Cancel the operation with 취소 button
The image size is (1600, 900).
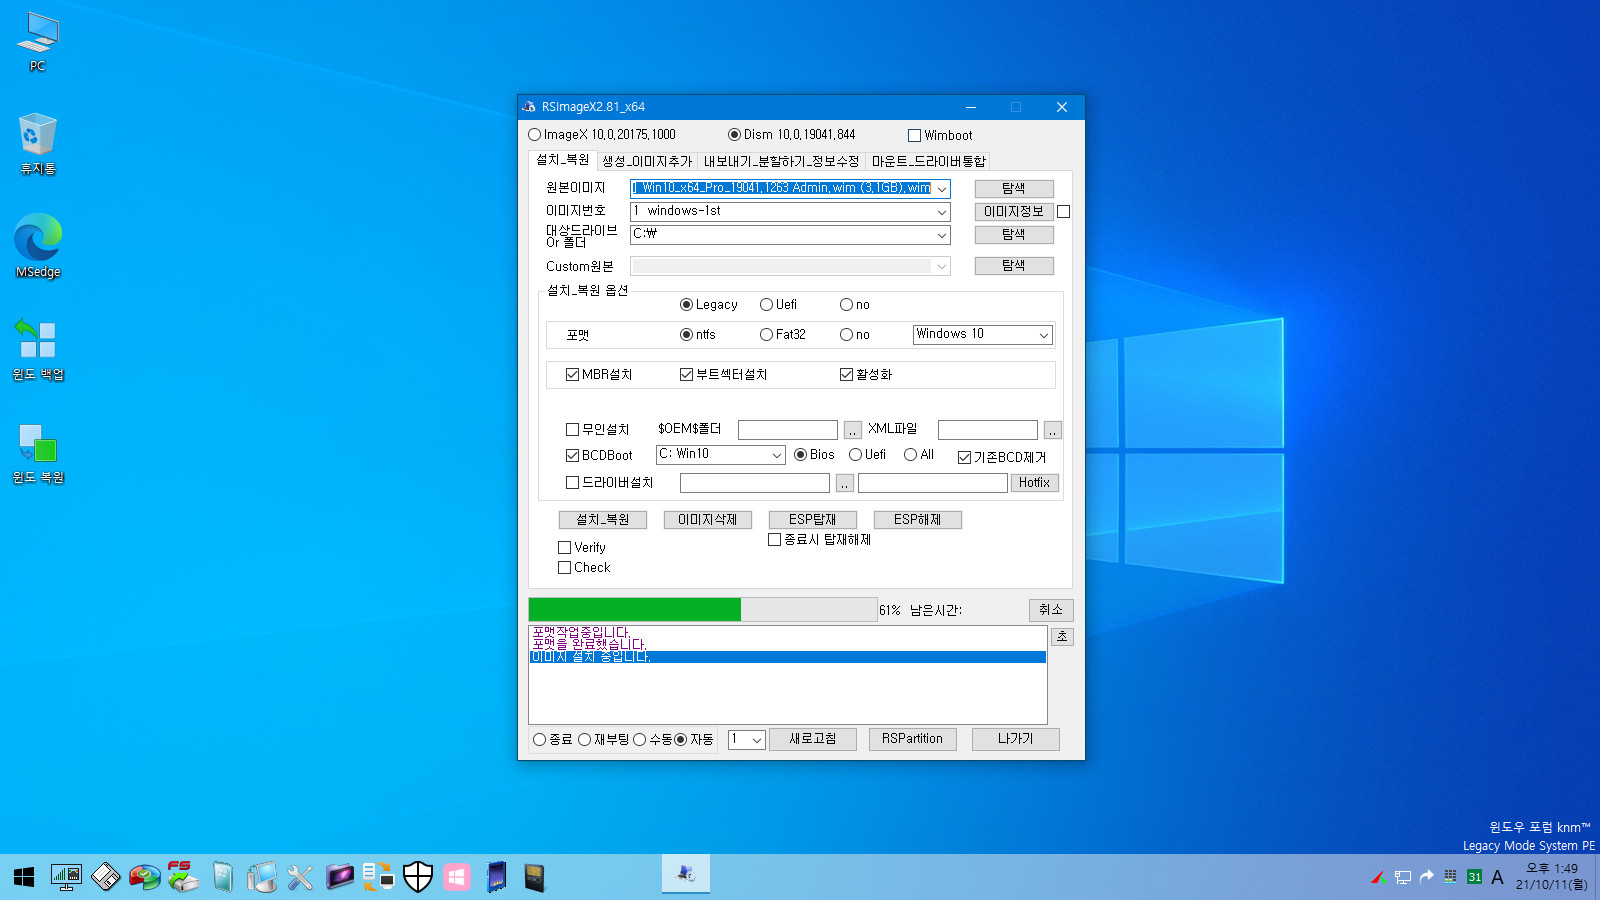coord(1051,610)
